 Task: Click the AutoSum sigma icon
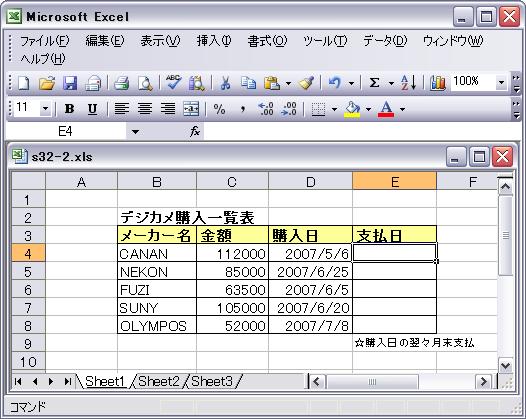[374, 83]
